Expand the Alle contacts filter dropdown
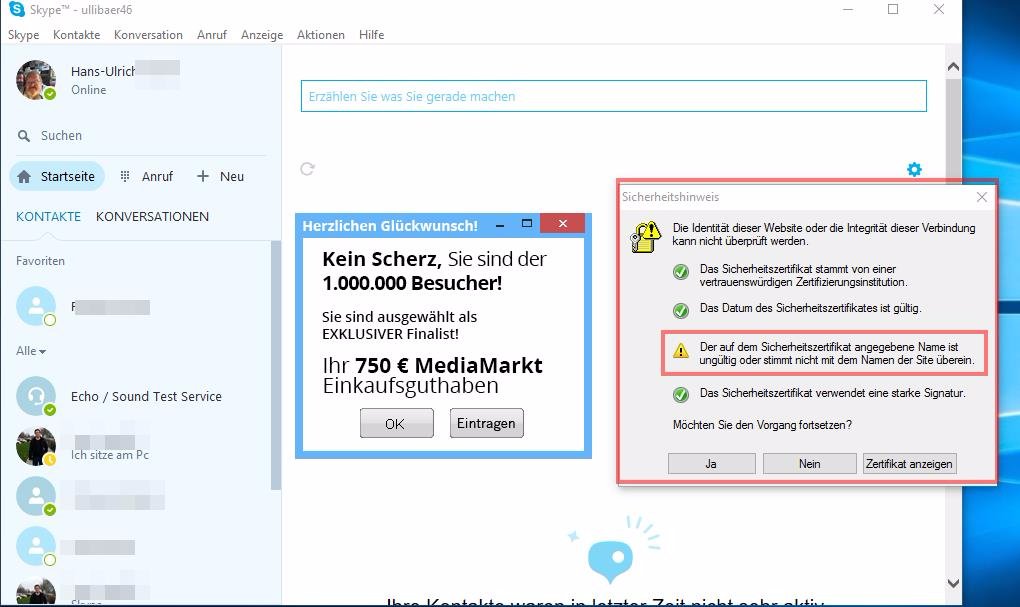Screen dimensions: 1020x607 click(31, 351)
